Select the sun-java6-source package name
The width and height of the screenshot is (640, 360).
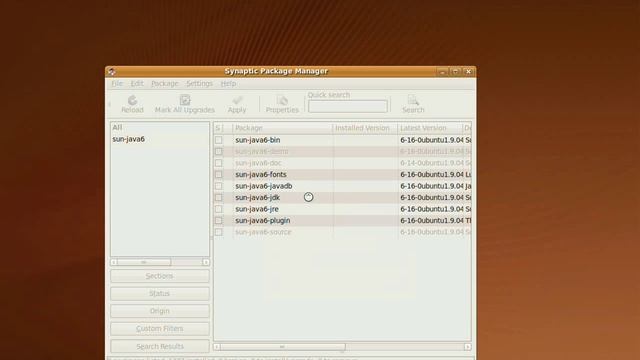(x=263, y=232)
